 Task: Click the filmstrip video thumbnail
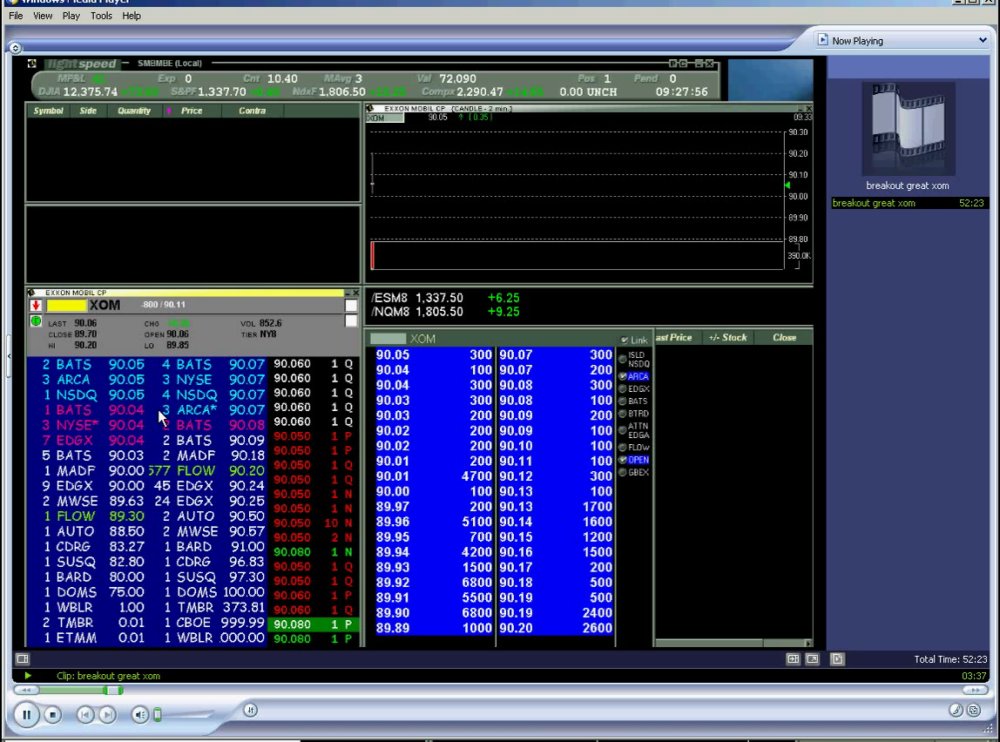pos(908,128)
